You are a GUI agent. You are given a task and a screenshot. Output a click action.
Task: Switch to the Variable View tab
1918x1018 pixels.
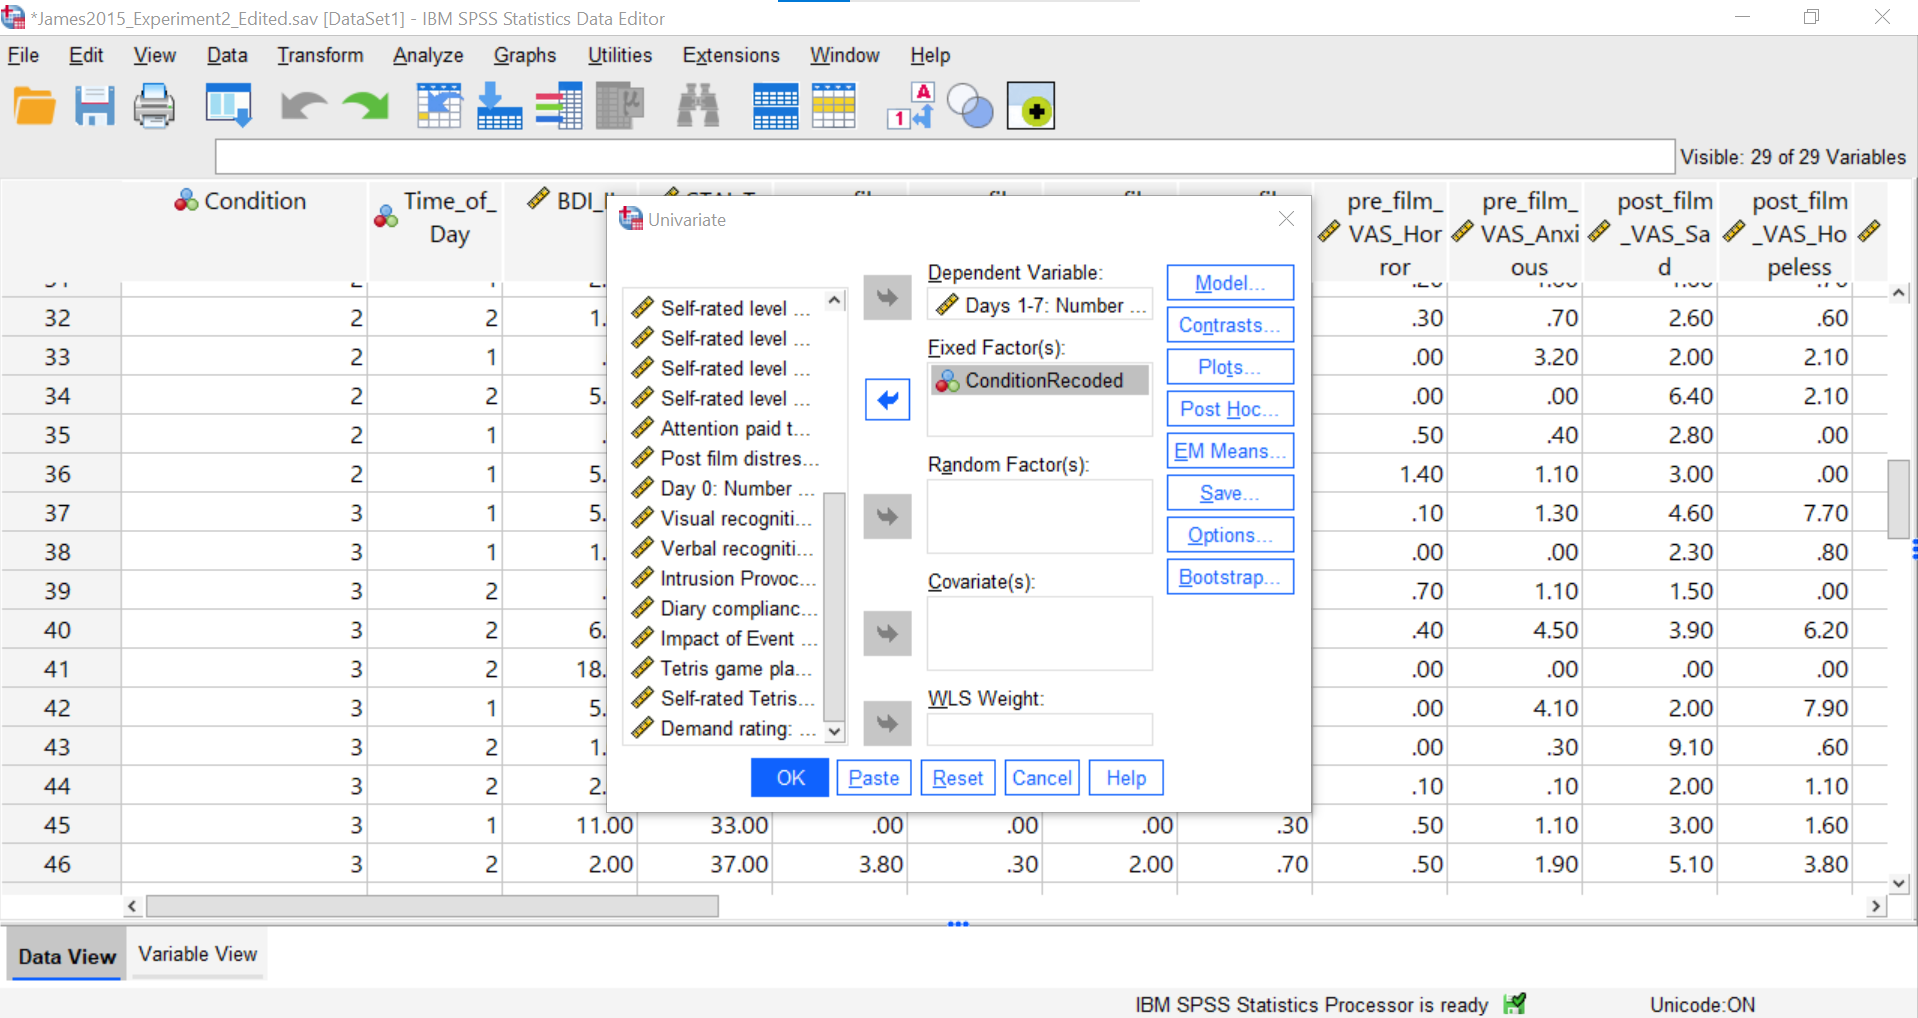click(x=198, y=954)
